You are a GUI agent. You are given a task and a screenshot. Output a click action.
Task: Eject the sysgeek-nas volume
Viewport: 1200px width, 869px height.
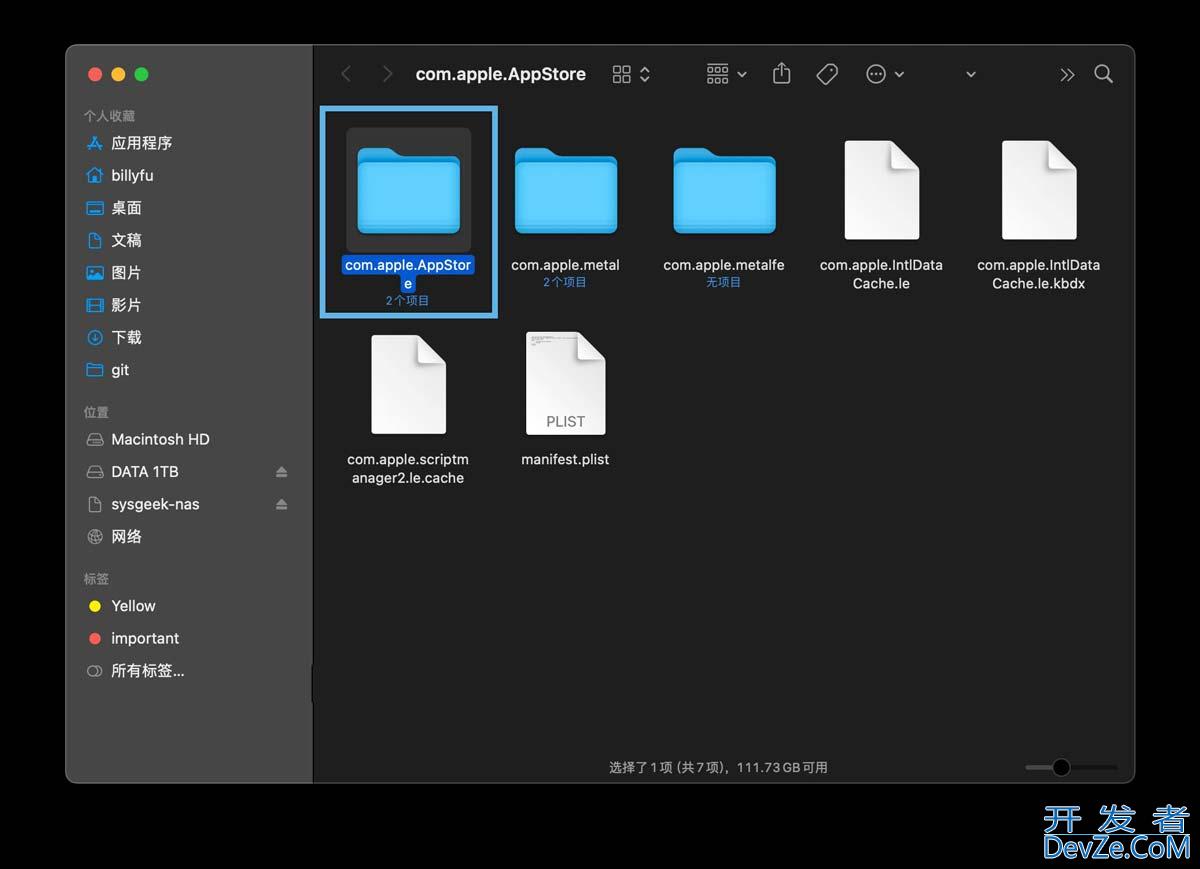click(281, 504)
